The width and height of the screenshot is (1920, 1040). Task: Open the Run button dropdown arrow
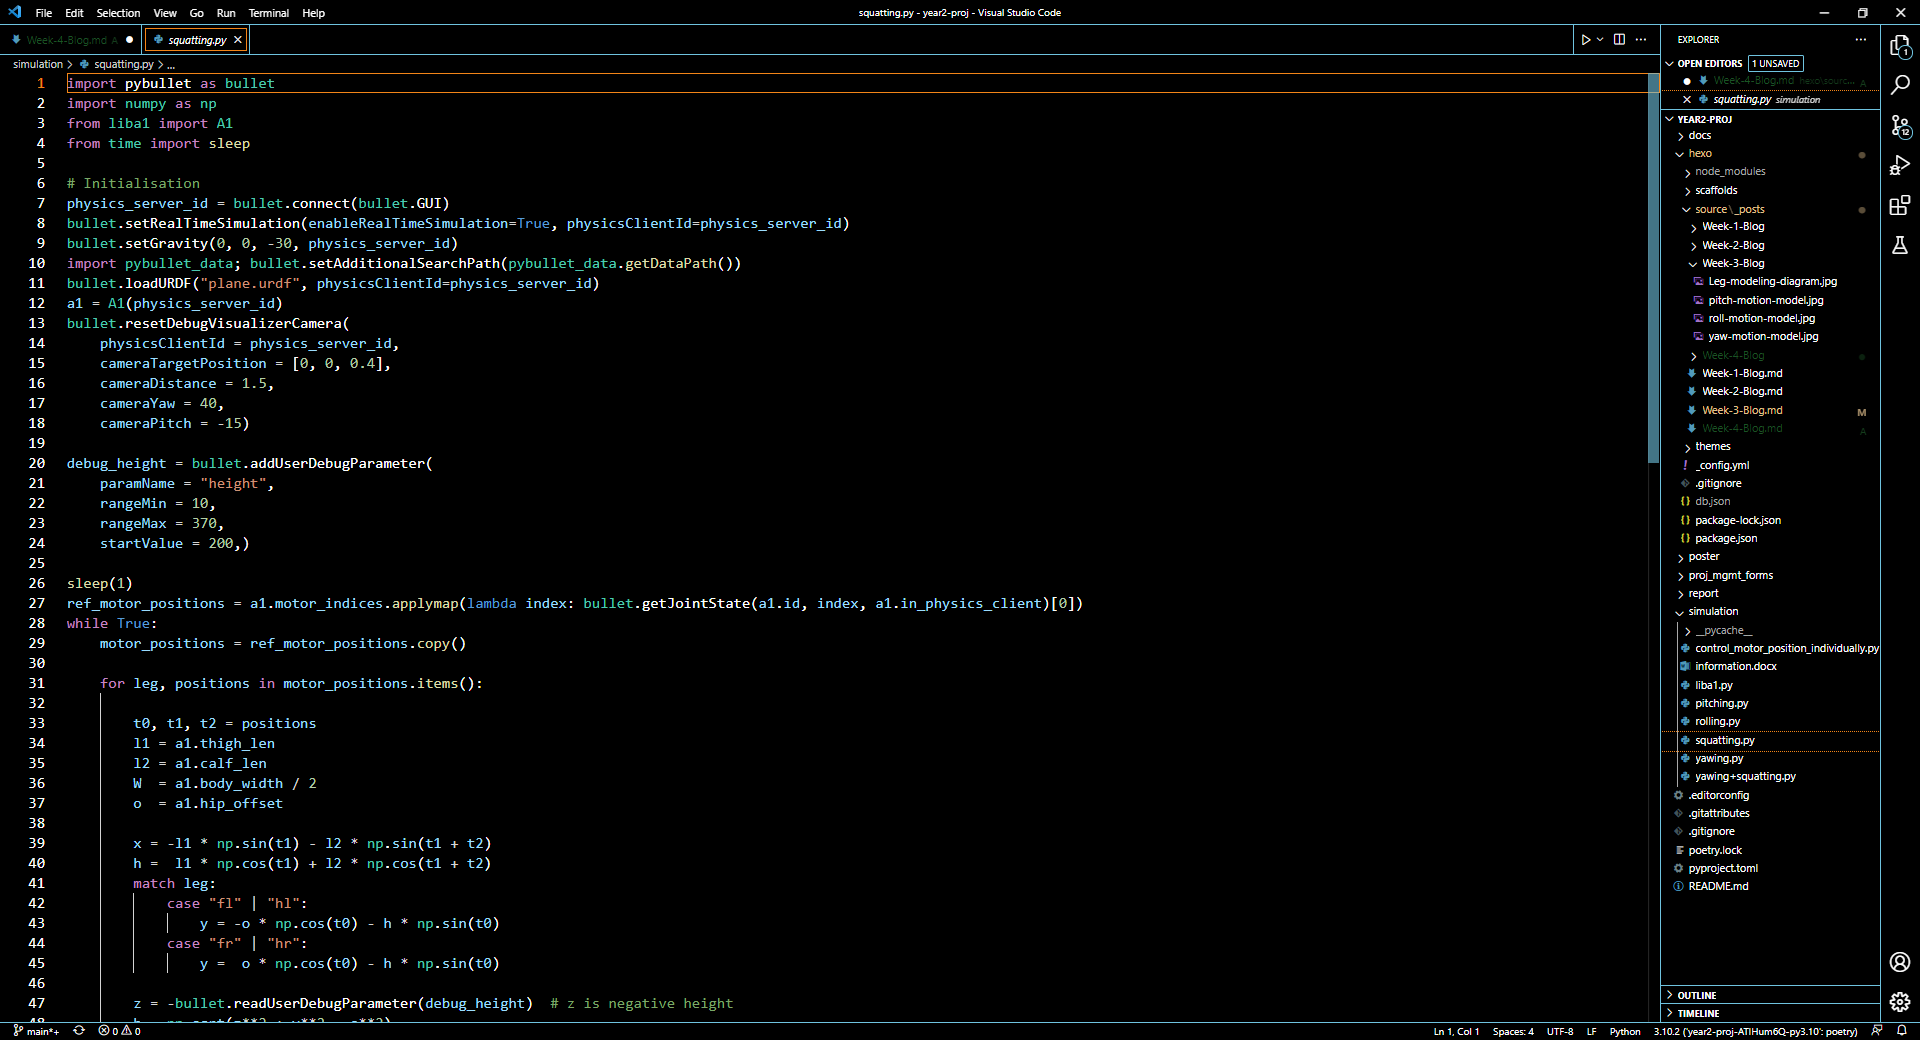click(1600, 40)
